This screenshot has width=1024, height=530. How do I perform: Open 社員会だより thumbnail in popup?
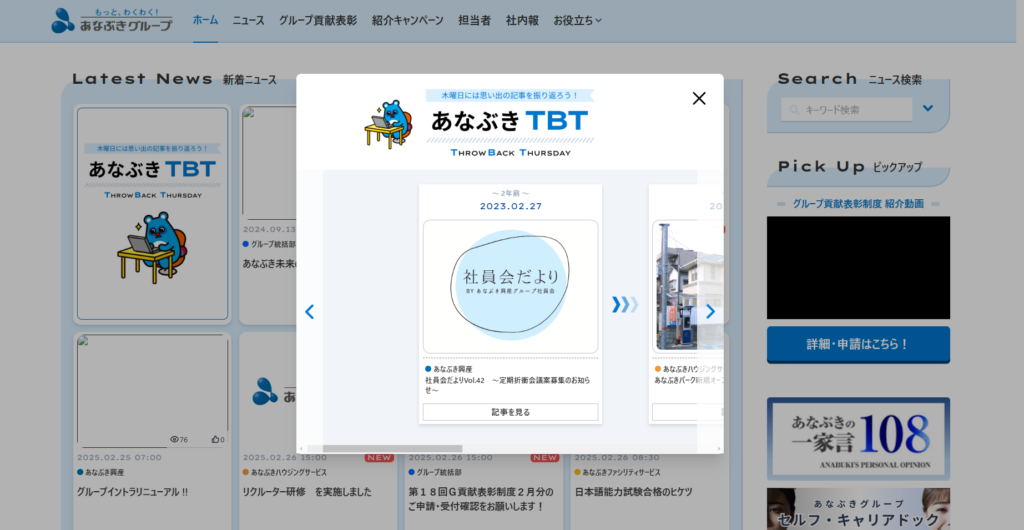click(510, 287)
